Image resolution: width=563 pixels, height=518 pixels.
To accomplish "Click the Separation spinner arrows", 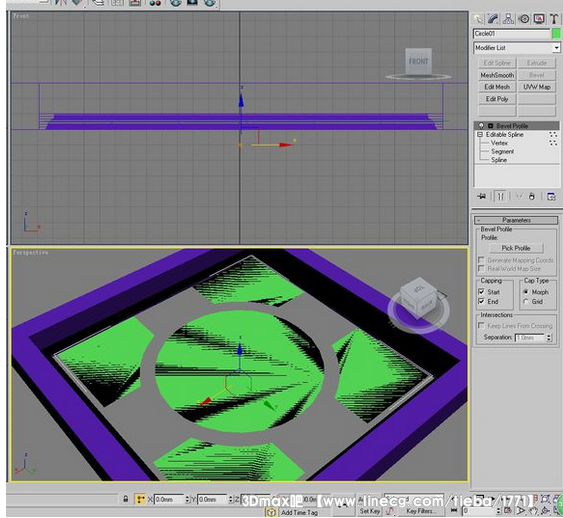I will pyautogui.click(x=549, y=337).
